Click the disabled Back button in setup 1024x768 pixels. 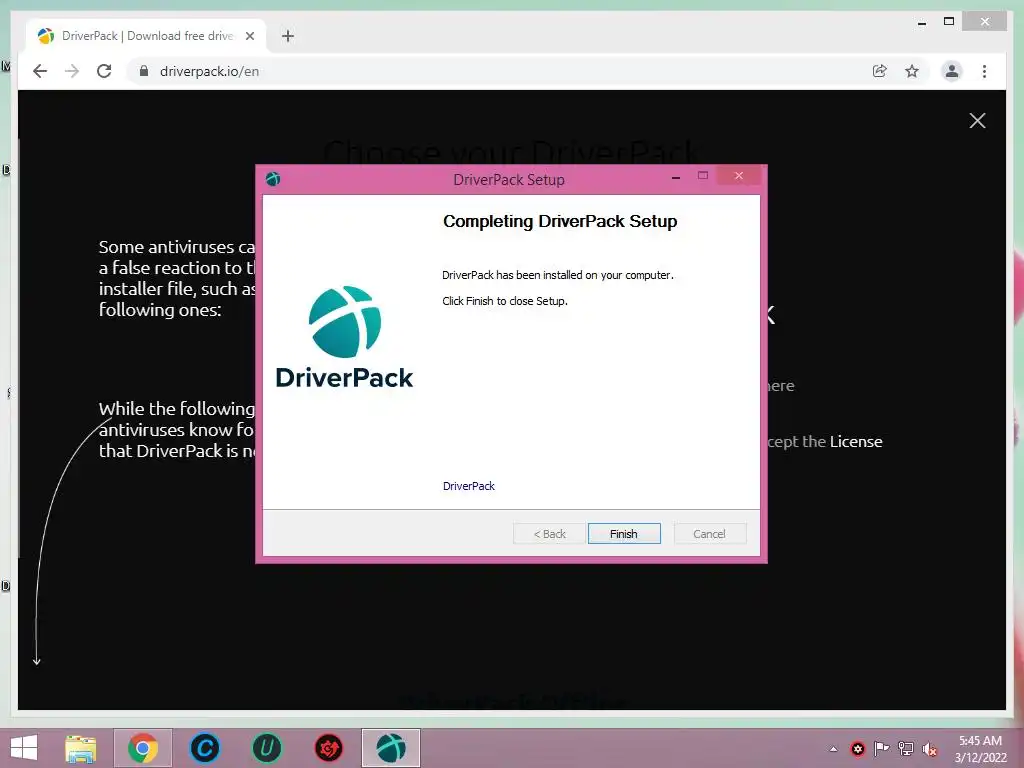point(549,534)
